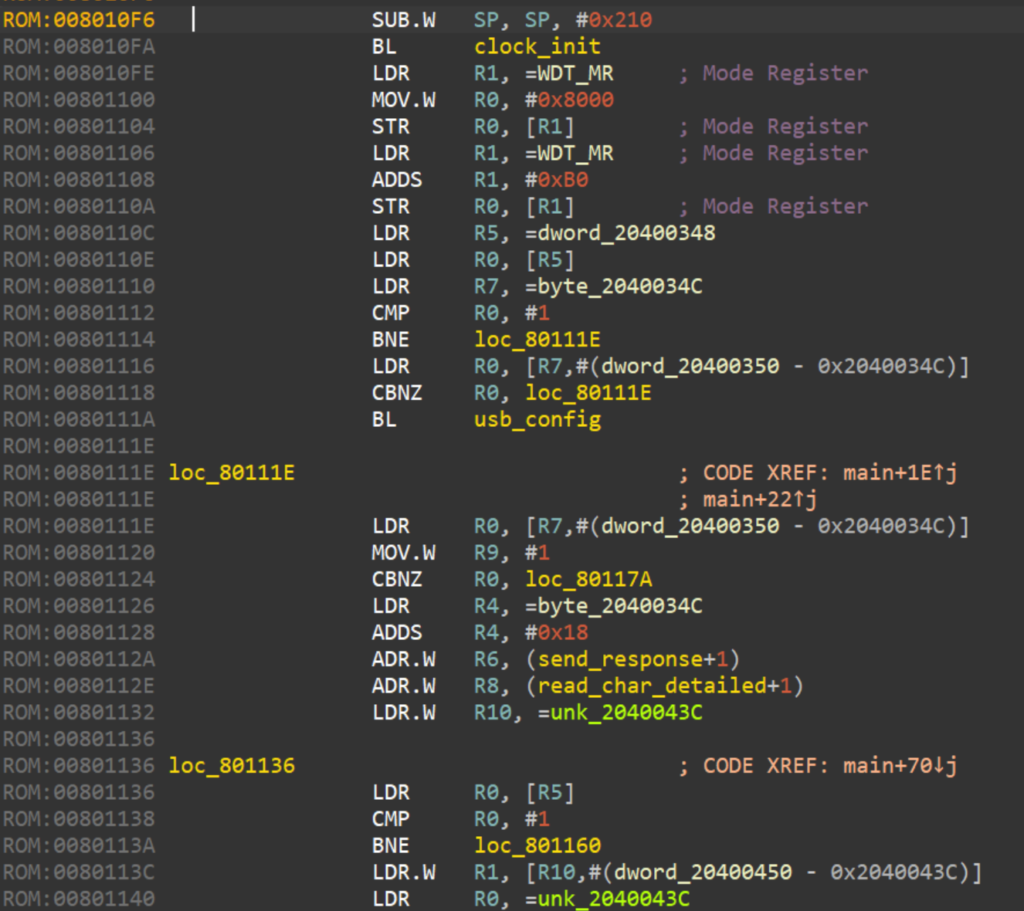Click the R9 register in MOV.W

(x=487, y=552)
